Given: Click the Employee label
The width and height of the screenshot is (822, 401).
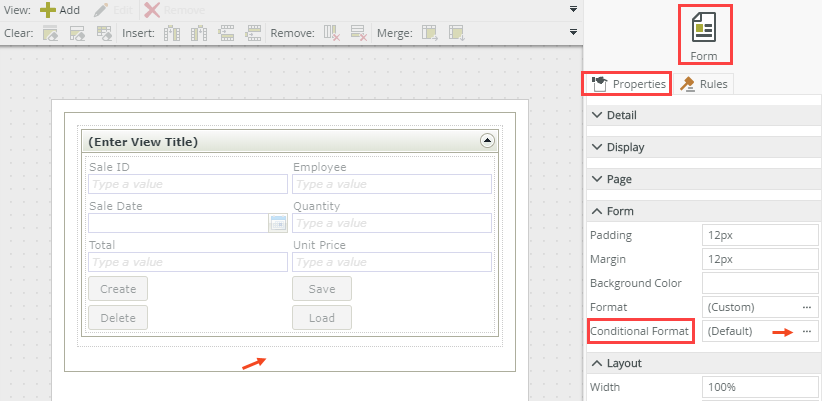Looking at the screenshot, I should point(320,167).
